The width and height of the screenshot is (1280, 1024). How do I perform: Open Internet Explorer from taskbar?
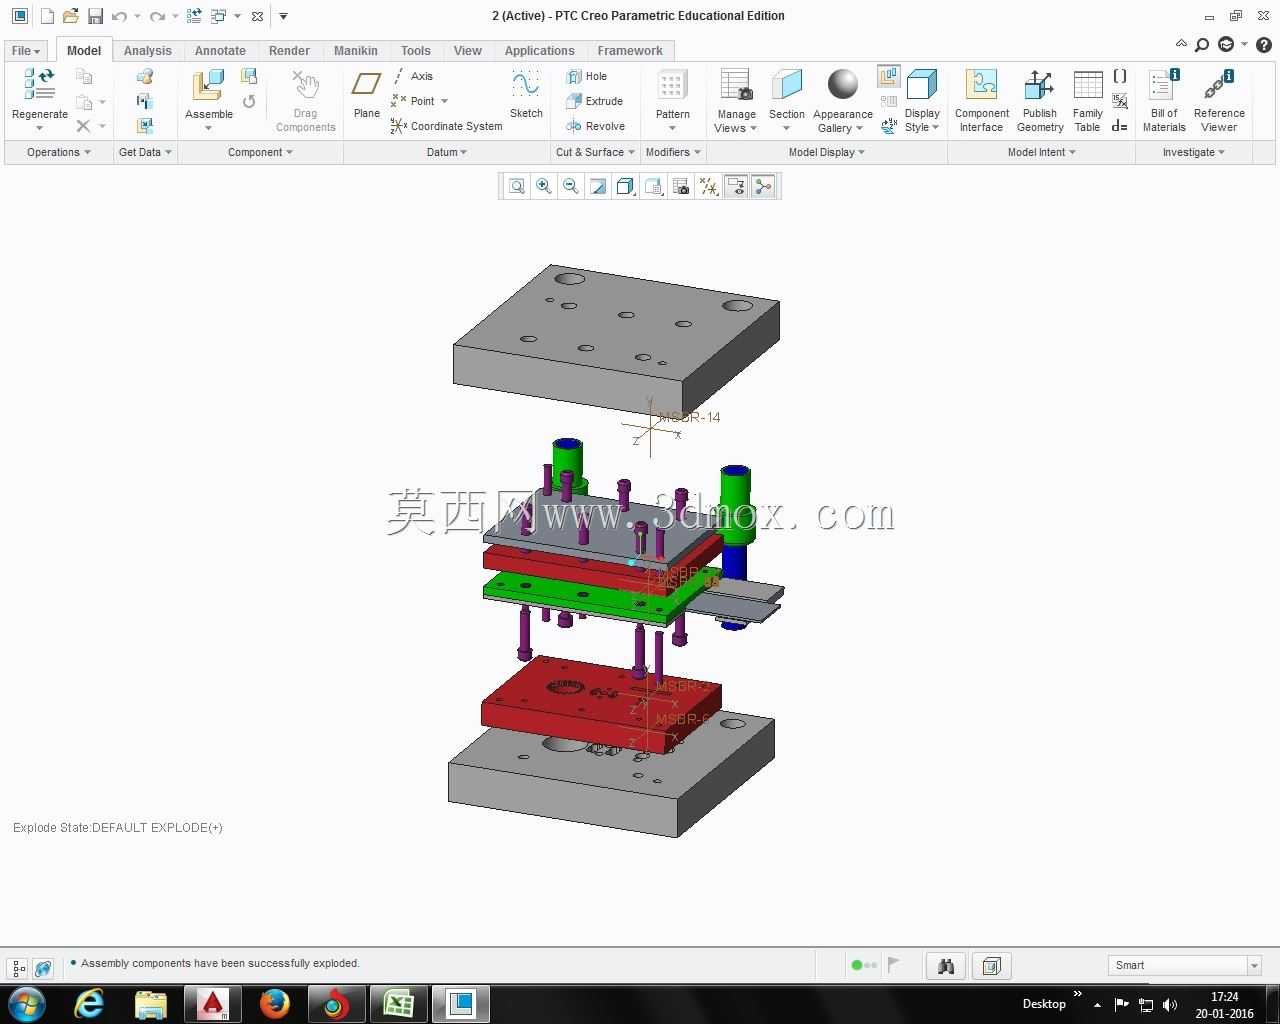(x=90, y=1003)
